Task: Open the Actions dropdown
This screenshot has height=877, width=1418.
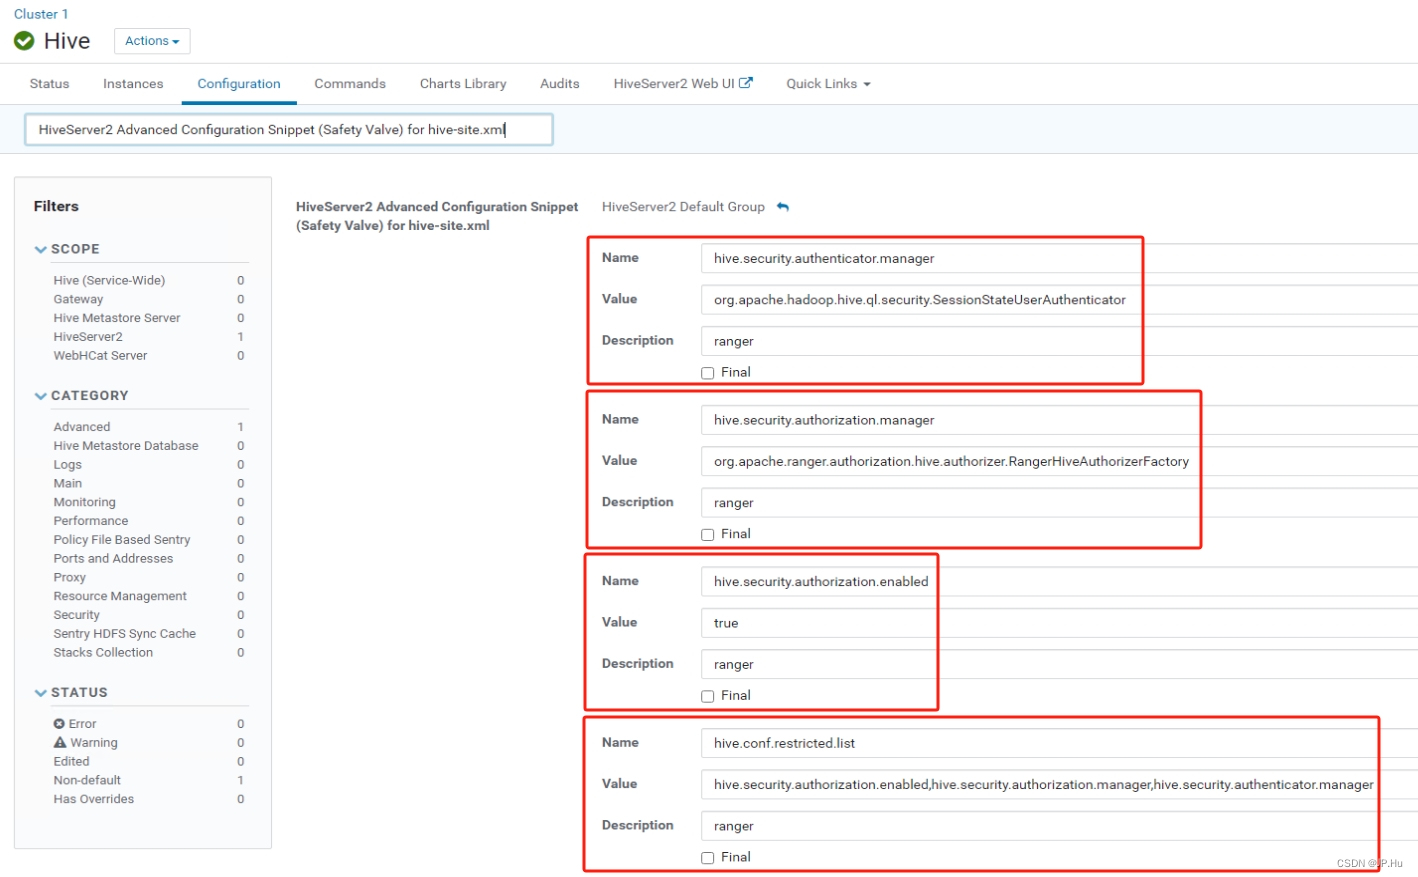Action: (152, 41)
